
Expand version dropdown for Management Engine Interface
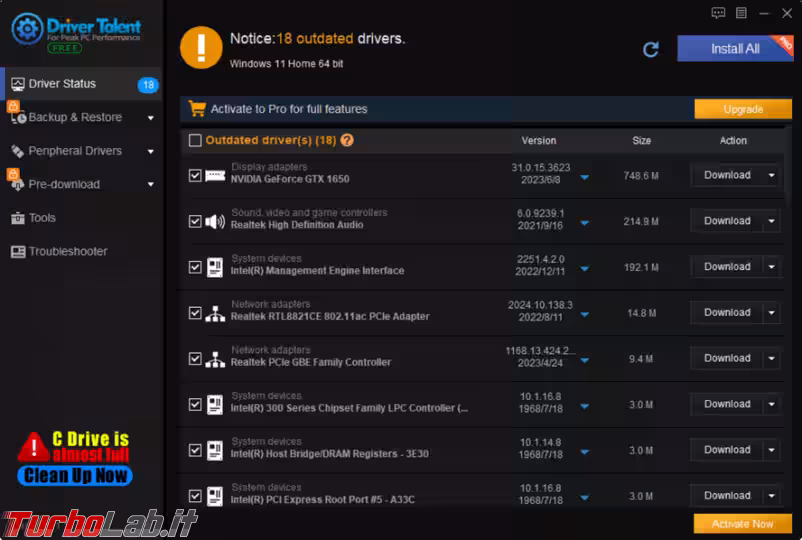coord(585,269)
